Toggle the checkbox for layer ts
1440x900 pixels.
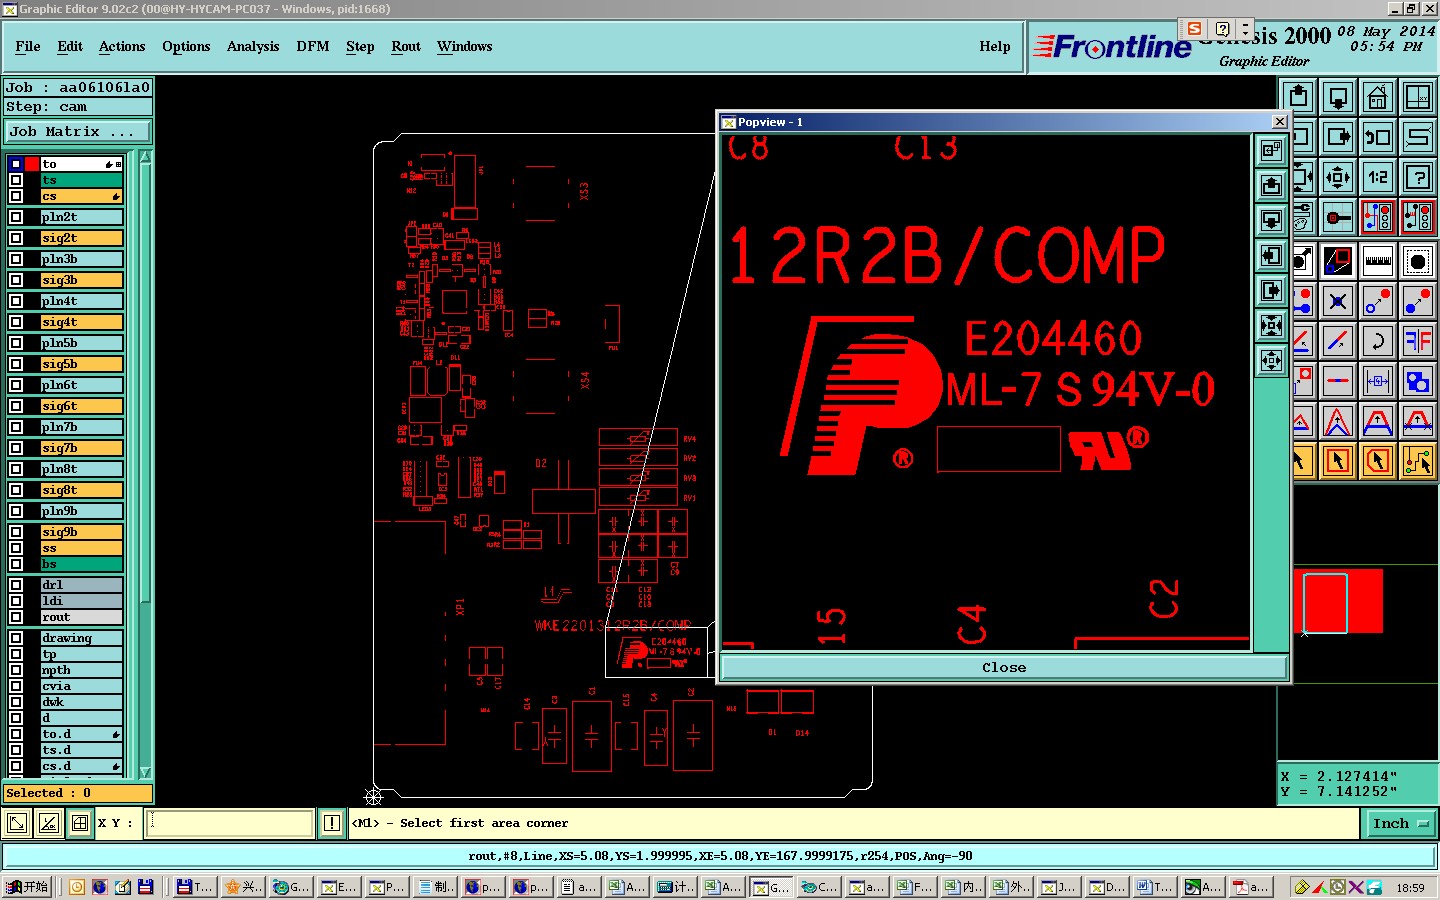[x=16, y=180]
